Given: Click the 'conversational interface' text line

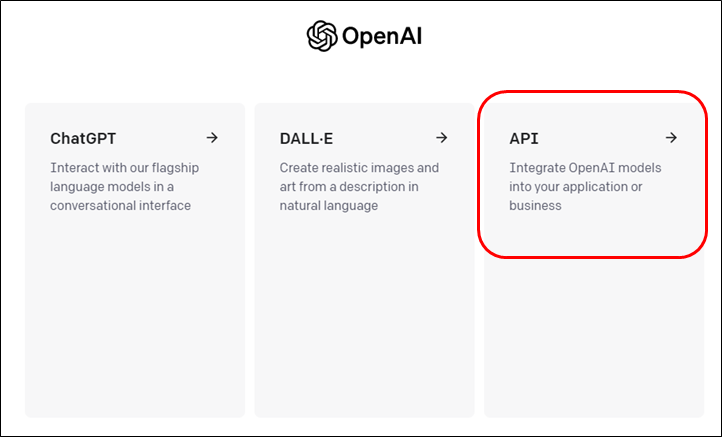Looking at the screenshot, I should [x=121, y=205].
